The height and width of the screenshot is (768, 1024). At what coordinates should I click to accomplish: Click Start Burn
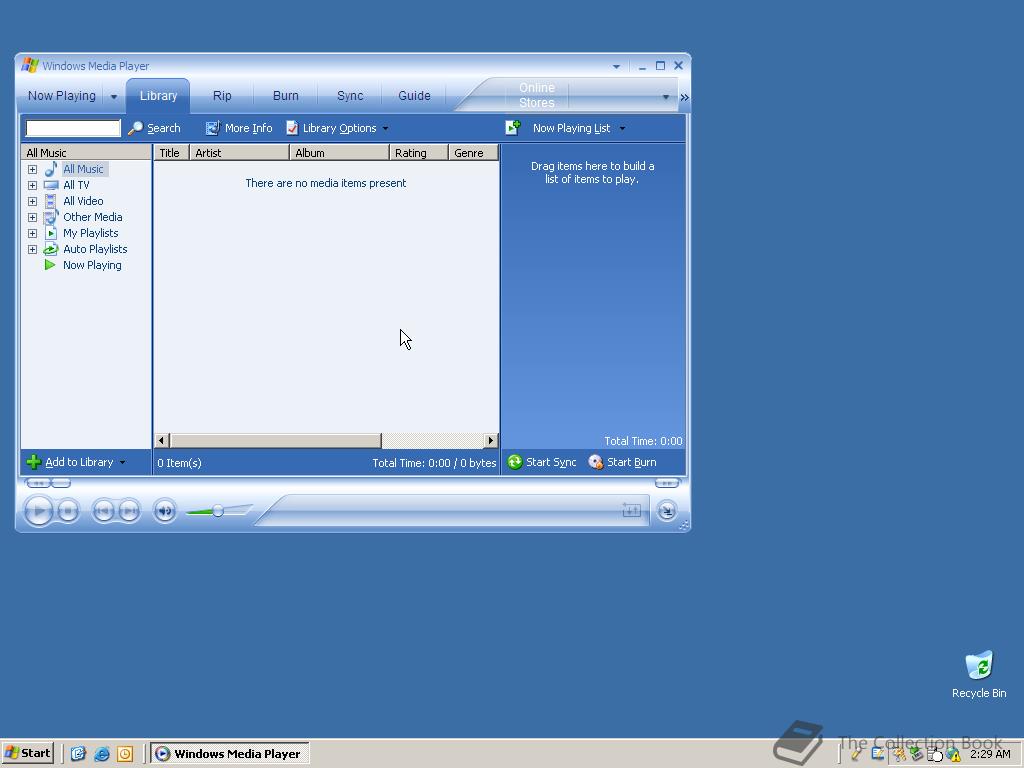click(622, 462)
